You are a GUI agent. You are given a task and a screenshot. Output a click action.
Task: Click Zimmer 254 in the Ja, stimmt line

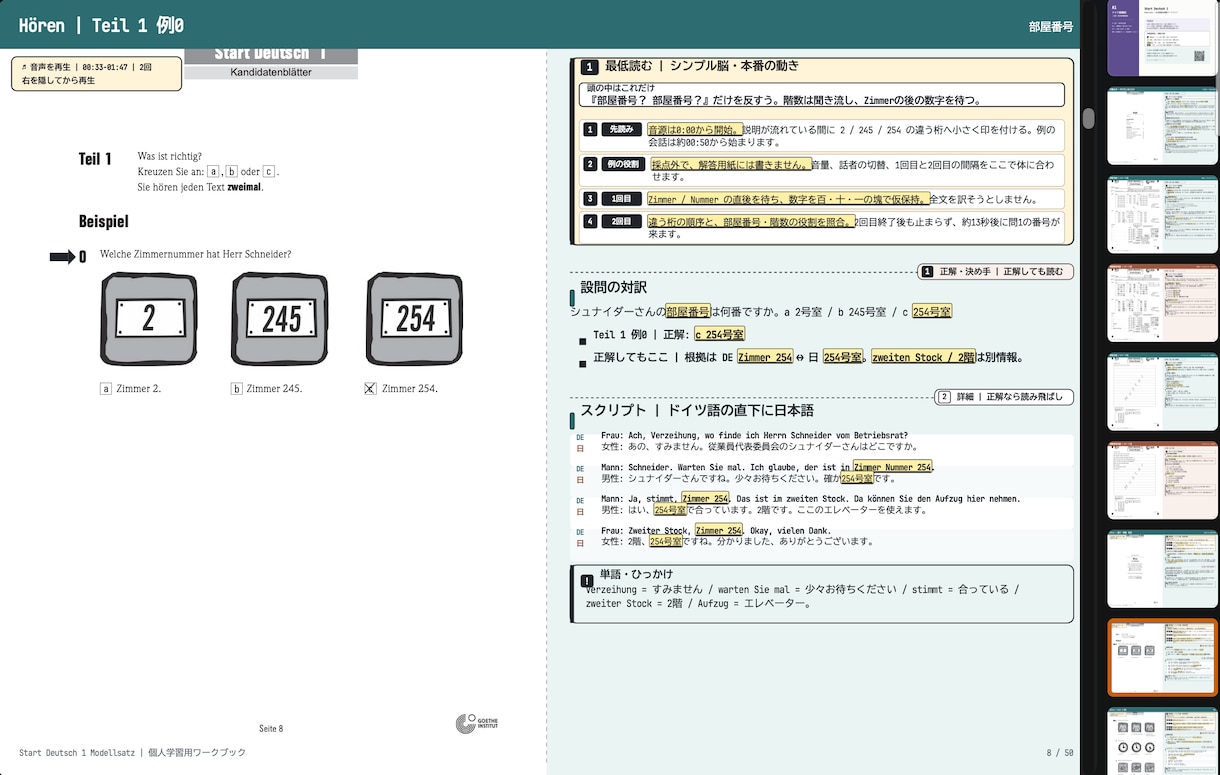[705, 498]
